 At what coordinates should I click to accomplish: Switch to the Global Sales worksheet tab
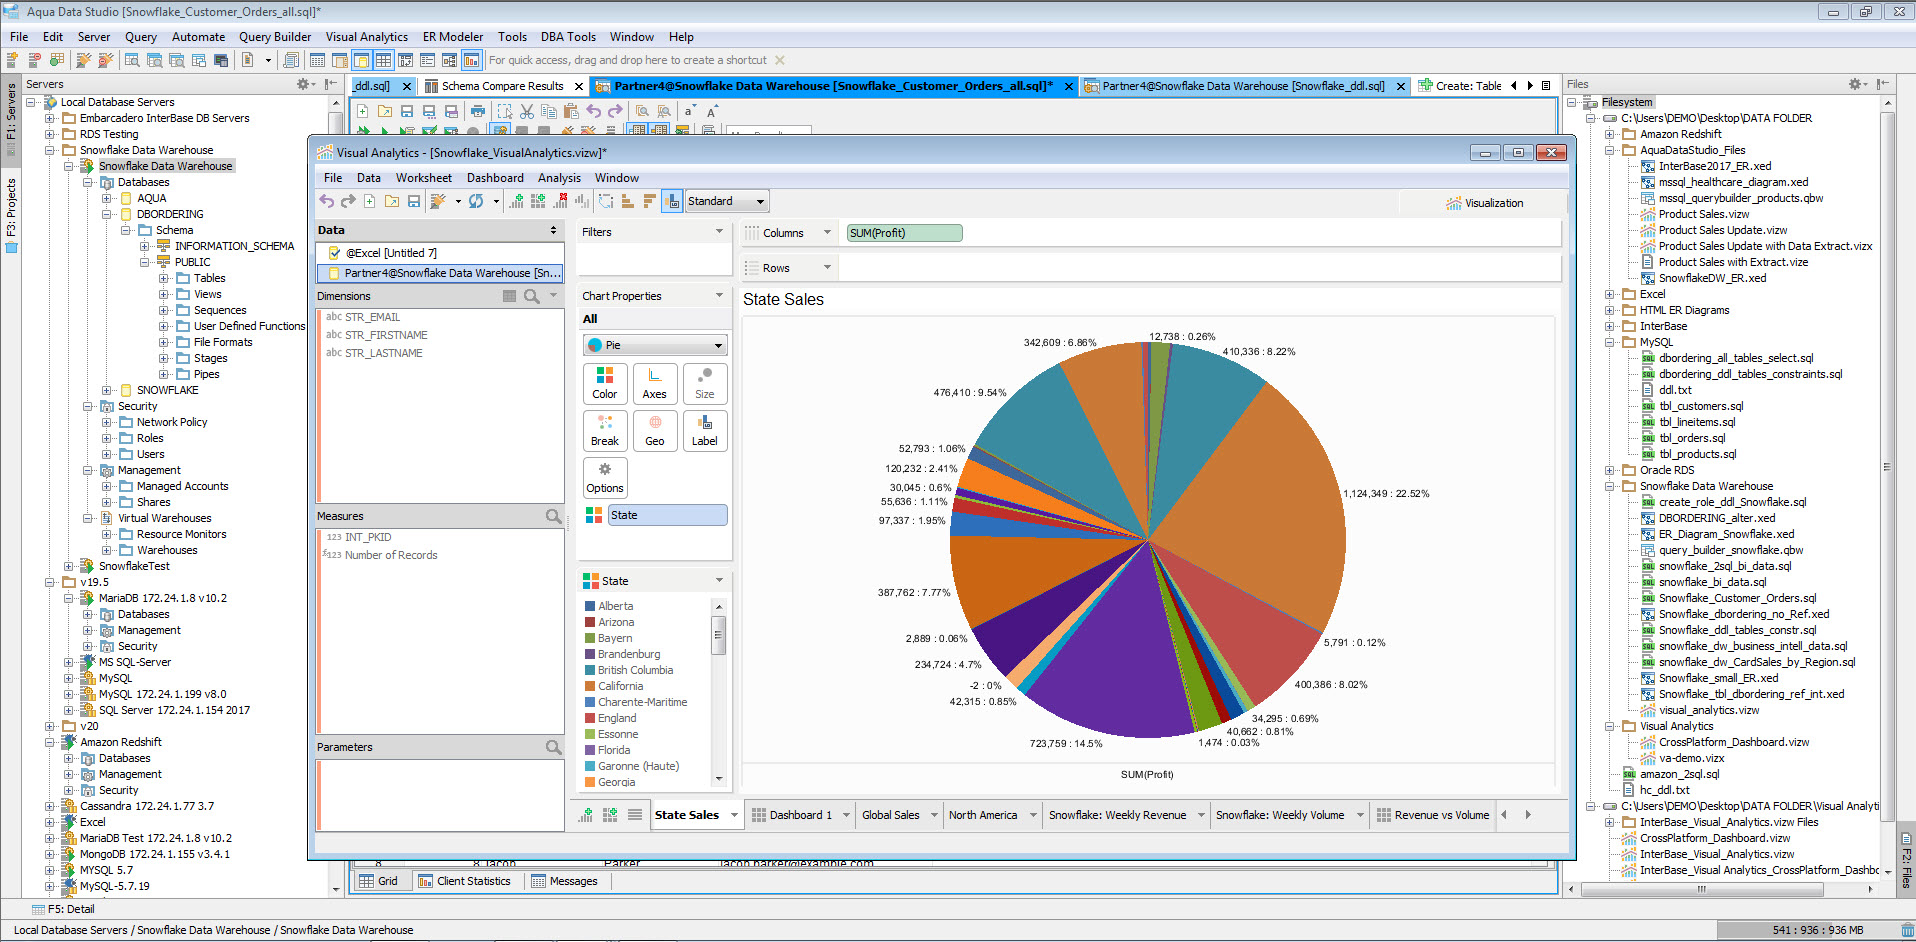click(x=890, y=815)
